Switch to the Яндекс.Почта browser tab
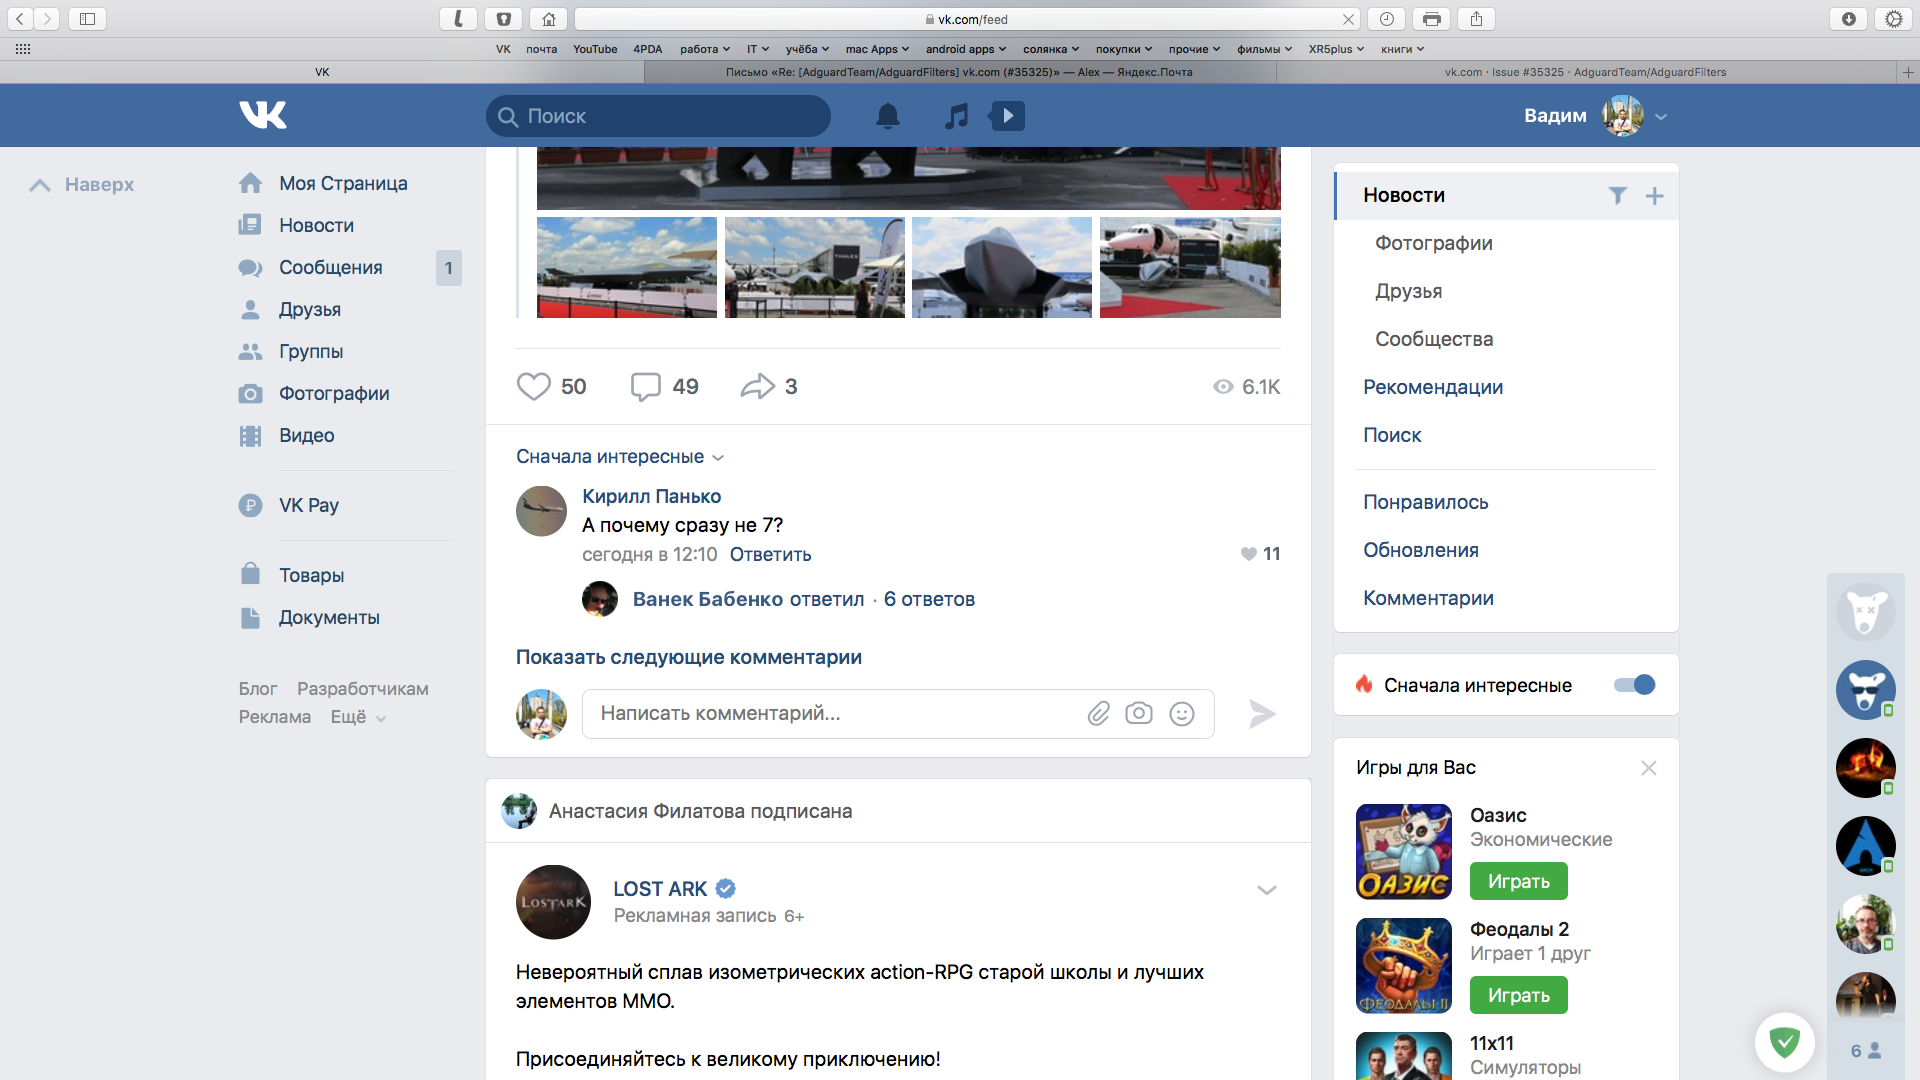The width and height of the screenshot is (1920, 1080). [x=958, y=72]
